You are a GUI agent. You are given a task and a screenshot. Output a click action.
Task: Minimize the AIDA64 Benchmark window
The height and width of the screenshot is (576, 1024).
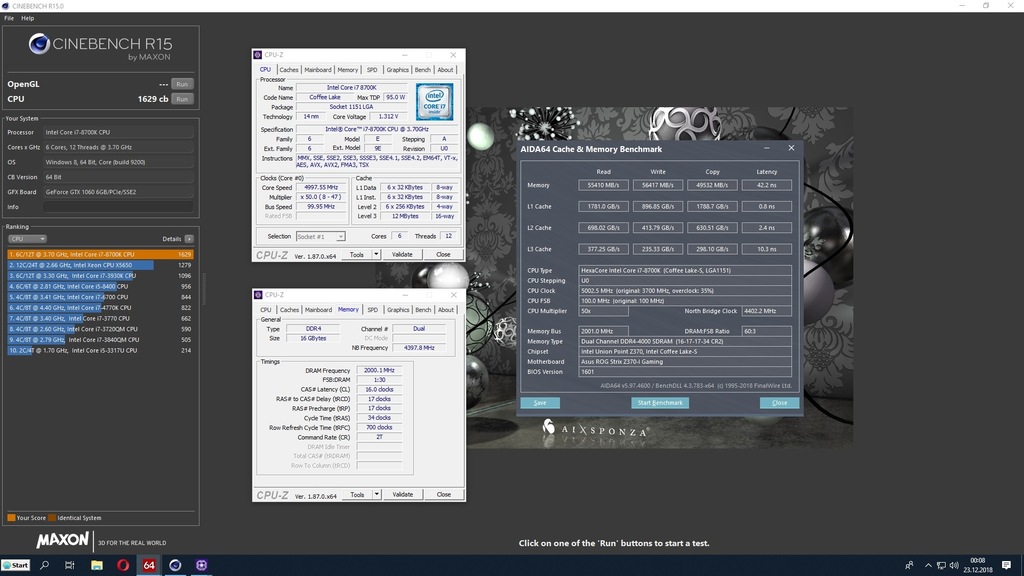[767, 148]
